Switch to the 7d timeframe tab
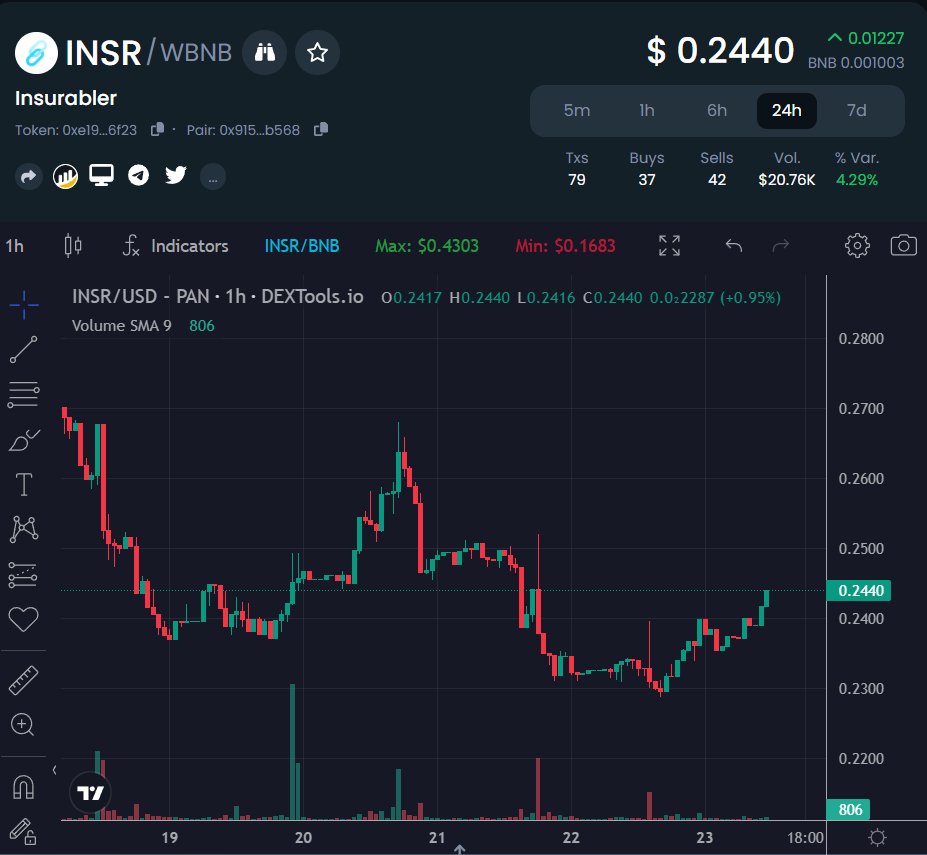This screenshot has height=855, width=927. [x=856, y=111]
